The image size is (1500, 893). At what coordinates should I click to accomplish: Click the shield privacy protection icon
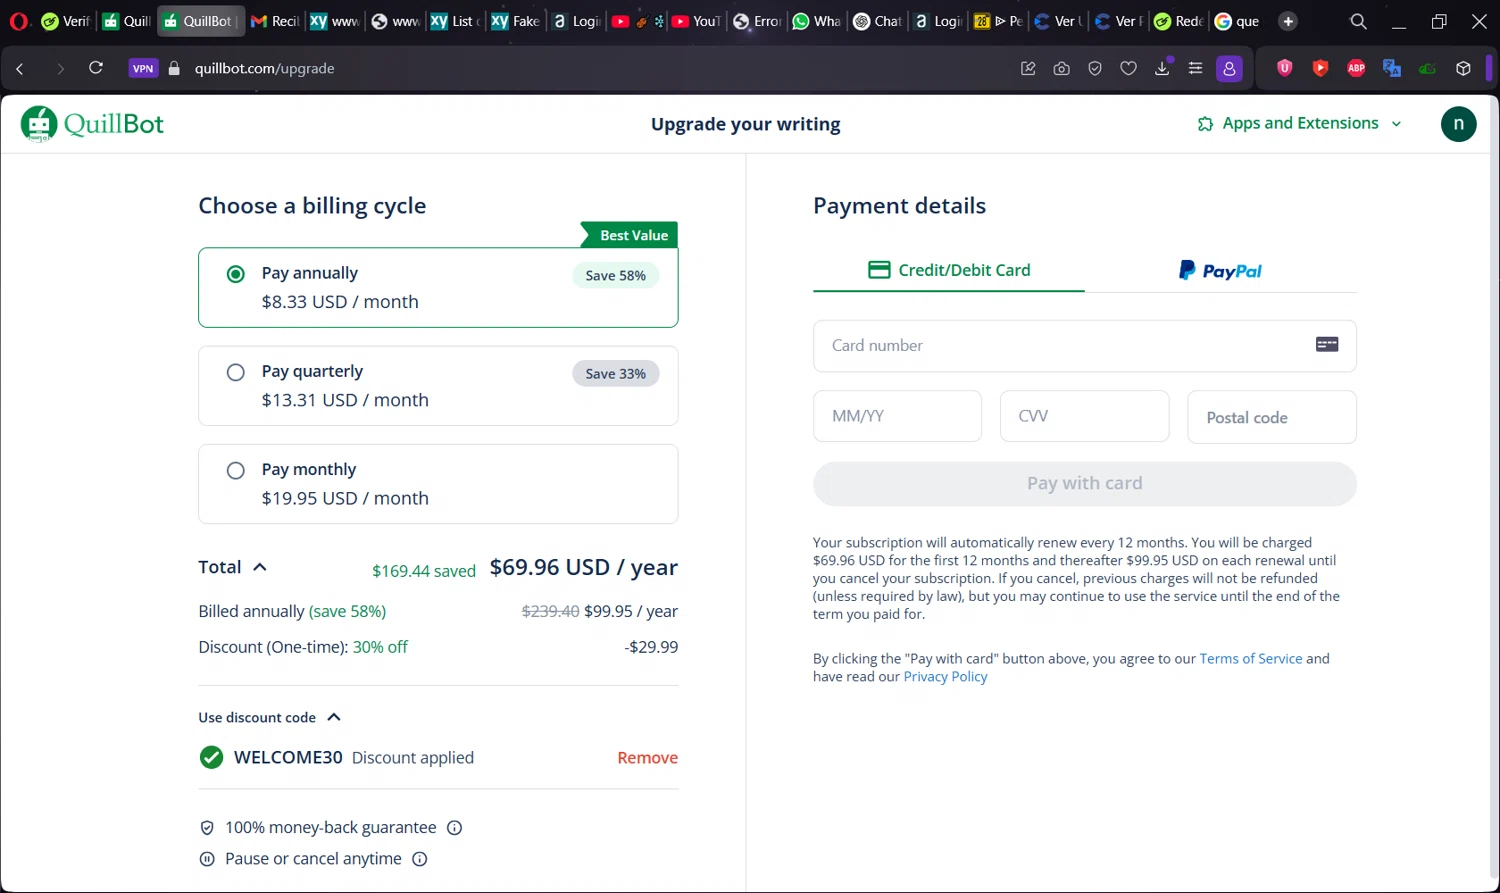[x=1095, y=68]
